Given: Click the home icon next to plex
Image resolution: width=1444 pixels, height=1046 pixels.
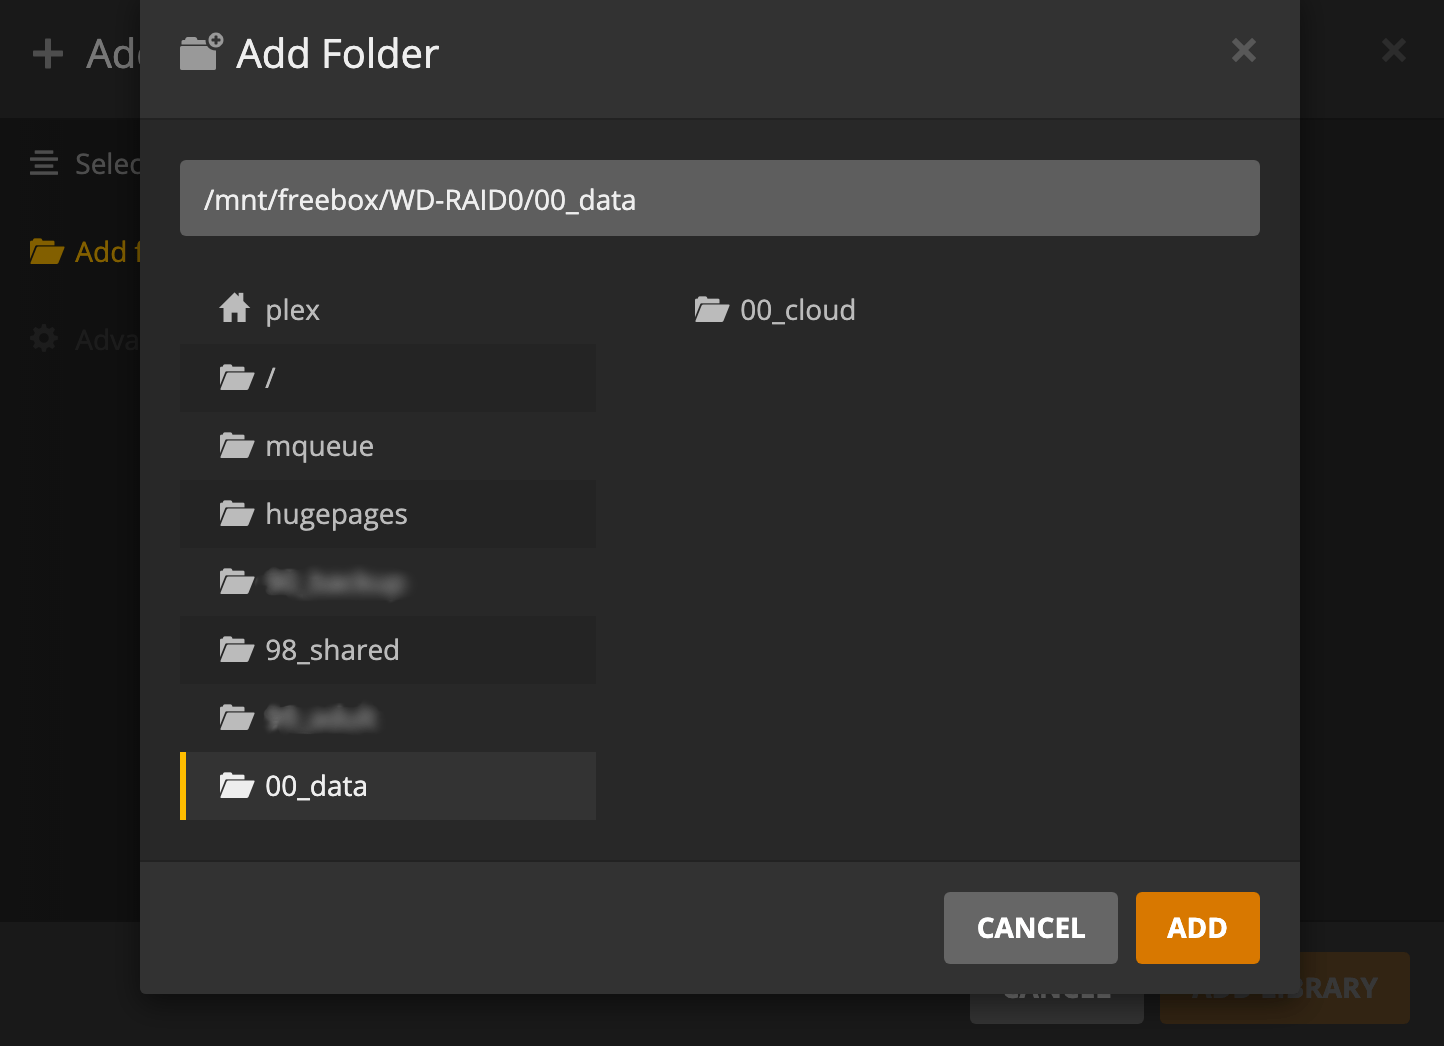Looking at the screenshot, I should 235,309.
